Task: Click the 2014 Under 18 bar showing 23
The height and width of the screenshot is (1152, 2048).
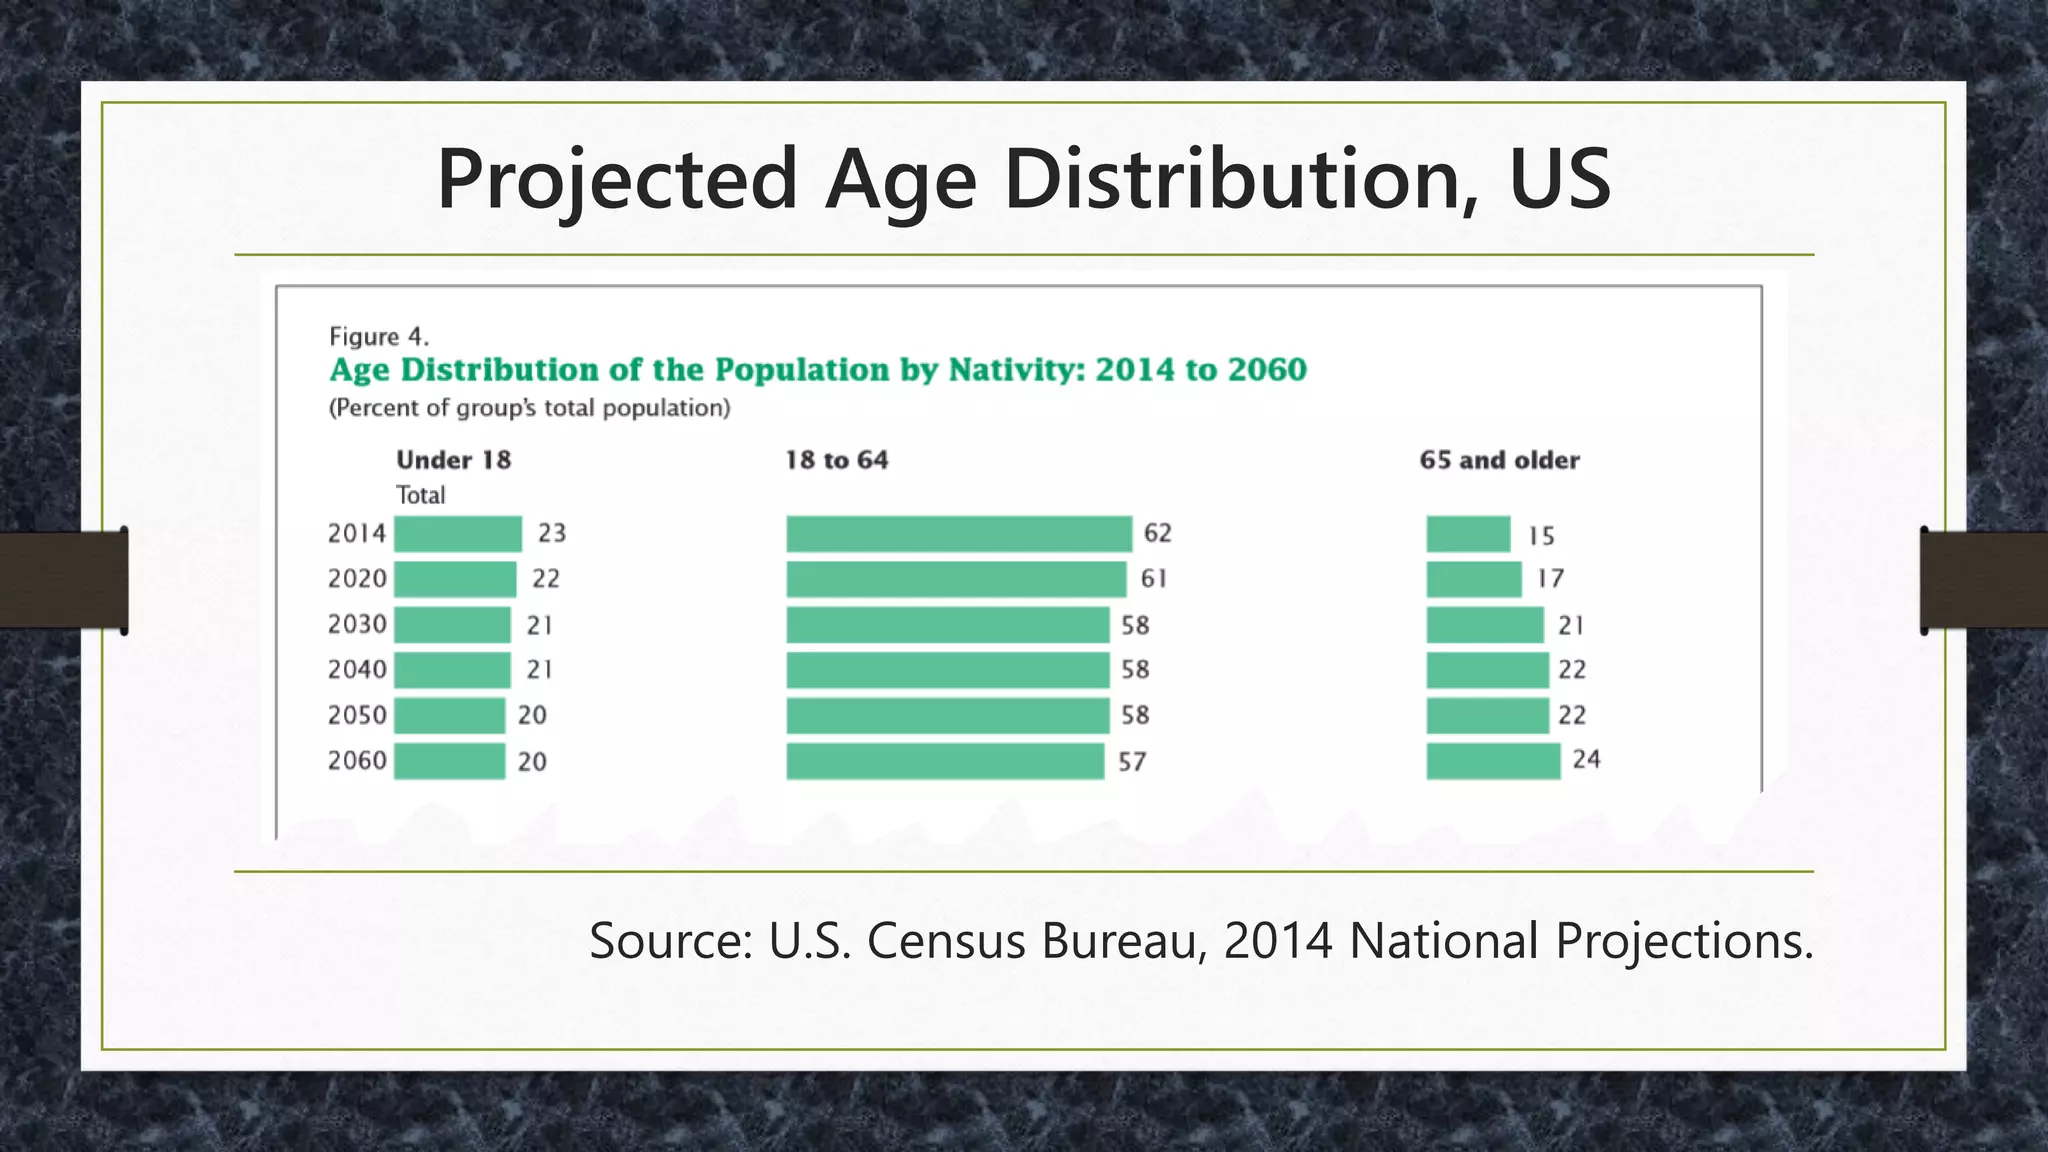Action: [457, 534]
